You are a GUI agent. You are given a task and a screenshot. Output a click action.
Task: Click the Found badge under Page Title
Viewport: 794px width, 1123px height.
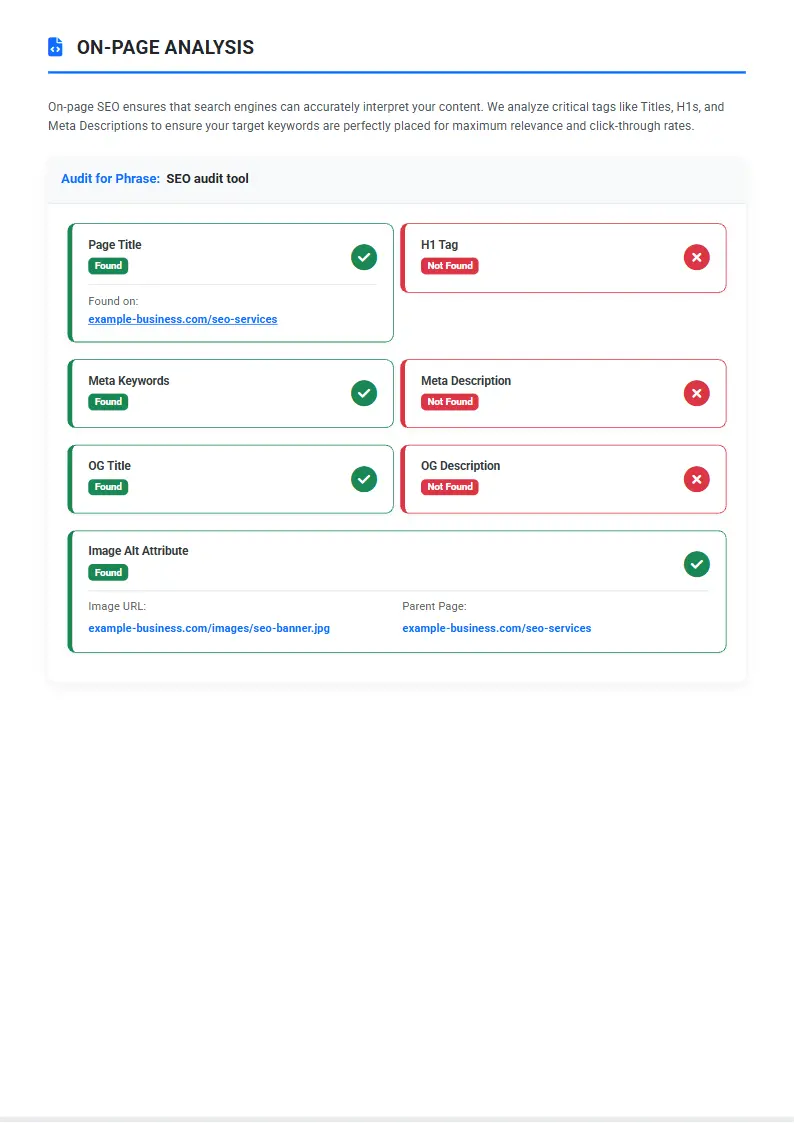point(108,266)
